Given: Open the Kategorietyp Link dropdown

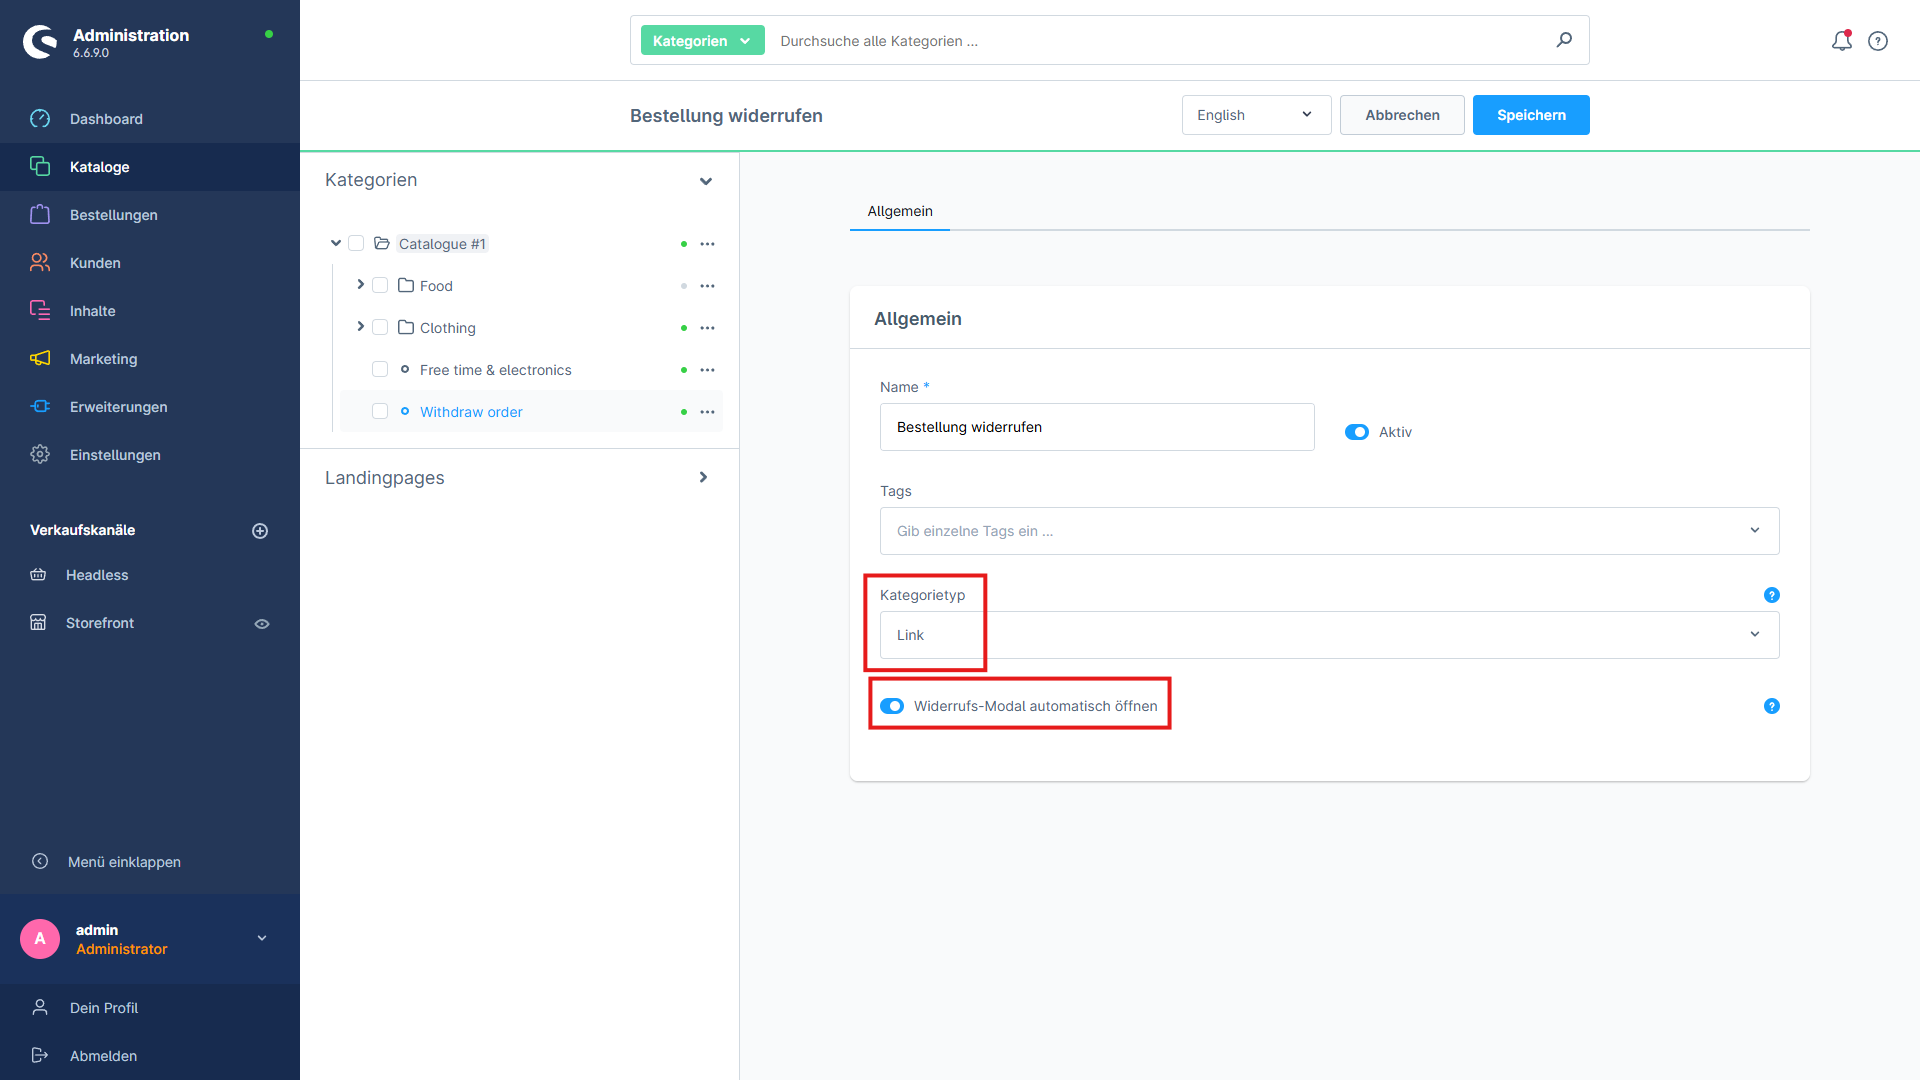Looking at the screenshot, I should coord(1328,635).
